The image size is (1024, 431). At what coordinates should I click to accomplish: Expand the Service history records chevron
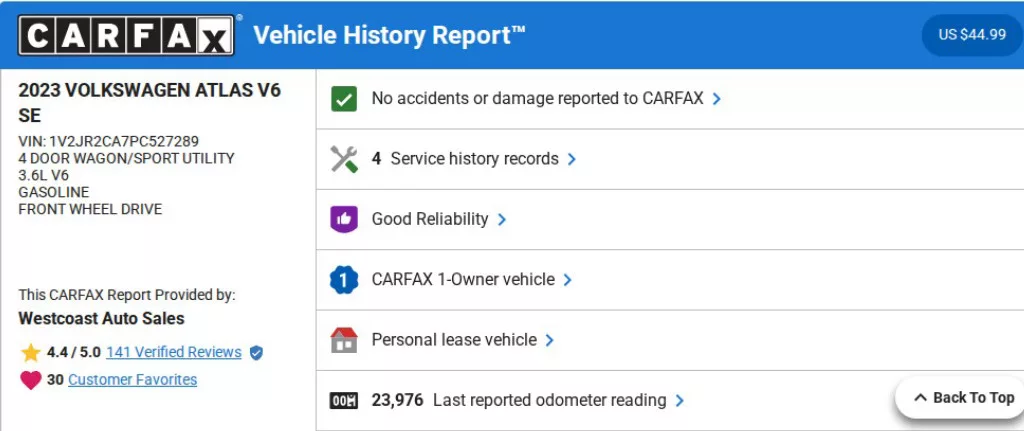[x=572, y=159]
